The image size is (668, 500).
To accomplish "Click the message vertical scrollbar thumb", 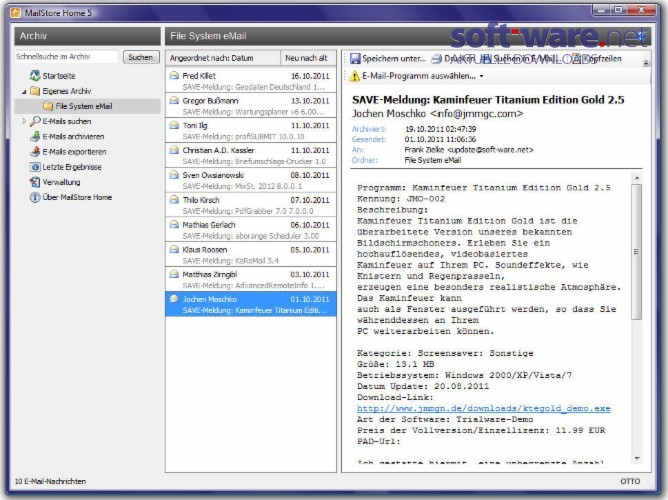I will [x=637, y=252].
